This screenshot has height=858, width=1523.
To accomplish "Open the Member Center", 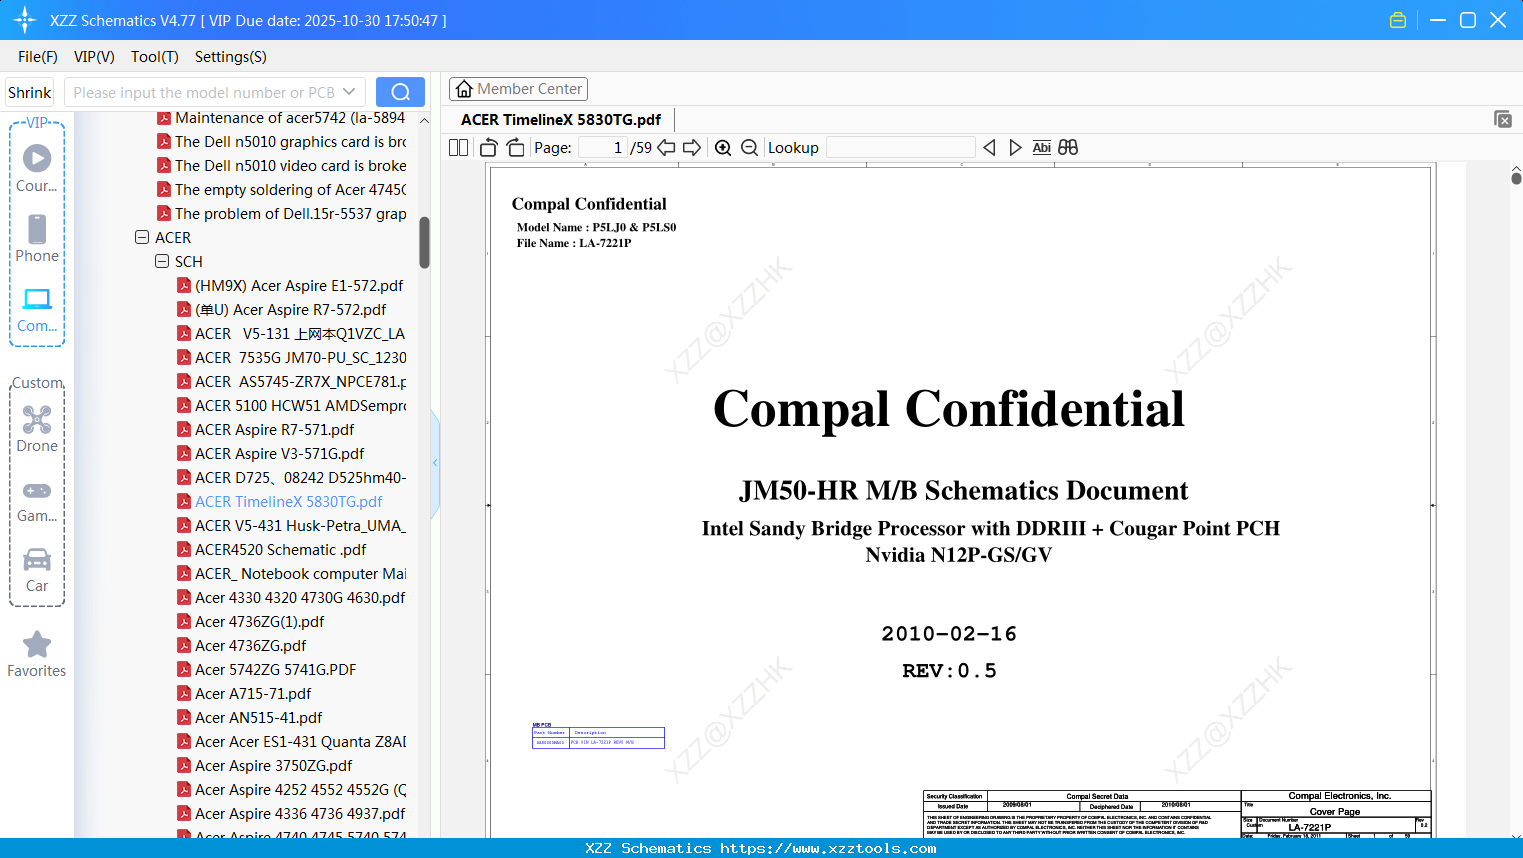I will pos(518,89).
